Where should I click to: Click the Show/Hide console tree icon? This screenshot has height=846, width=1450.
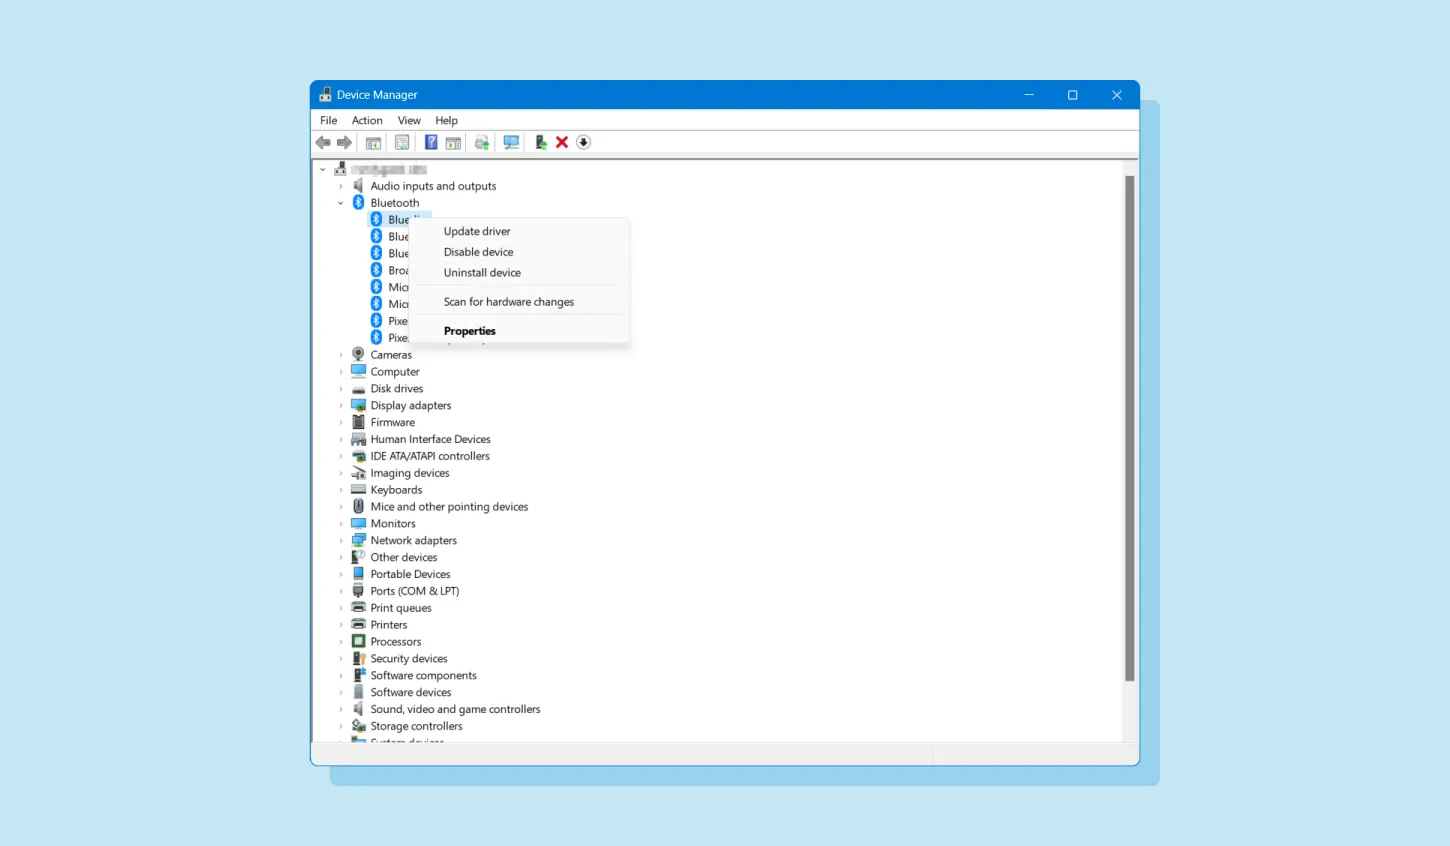[372, 142]
